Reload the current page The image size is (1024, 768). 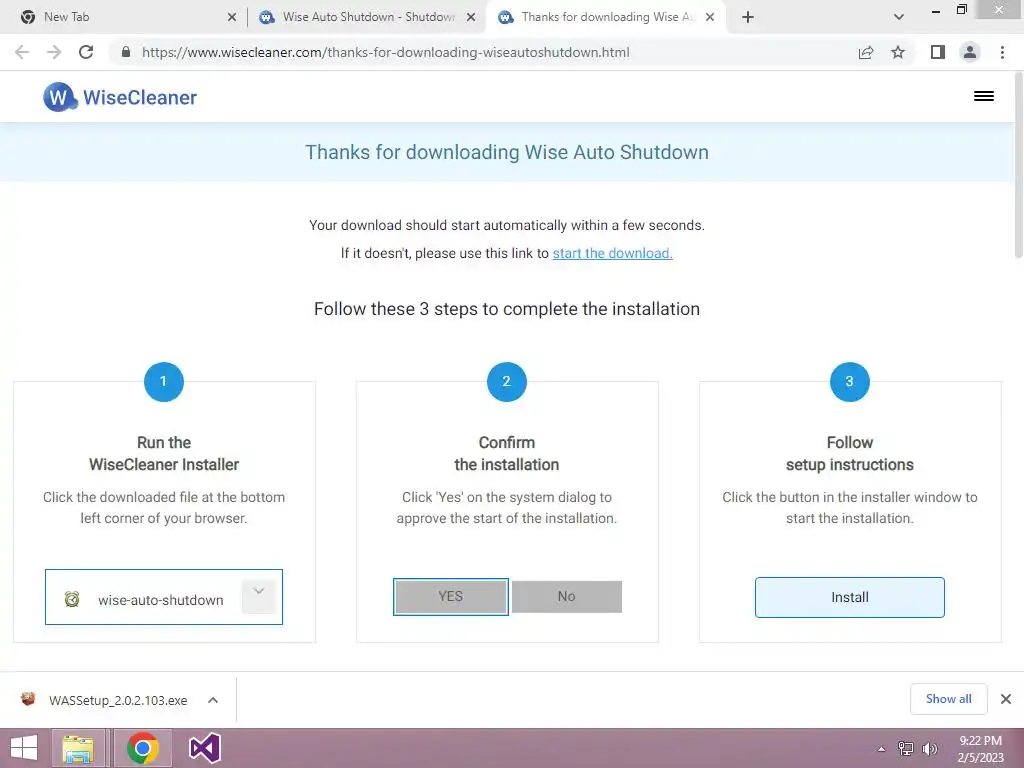point(86,52)
